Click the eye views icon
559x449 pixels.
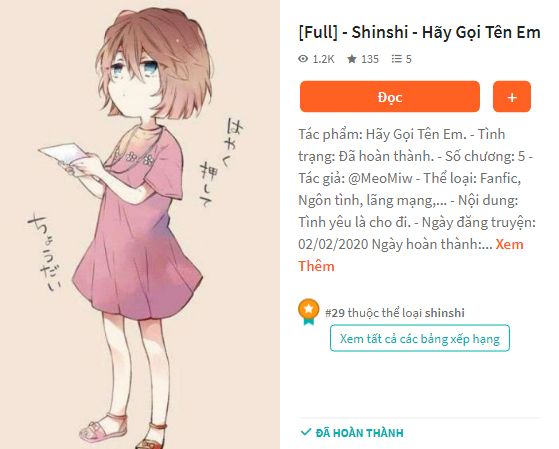(x=303, y=59)
